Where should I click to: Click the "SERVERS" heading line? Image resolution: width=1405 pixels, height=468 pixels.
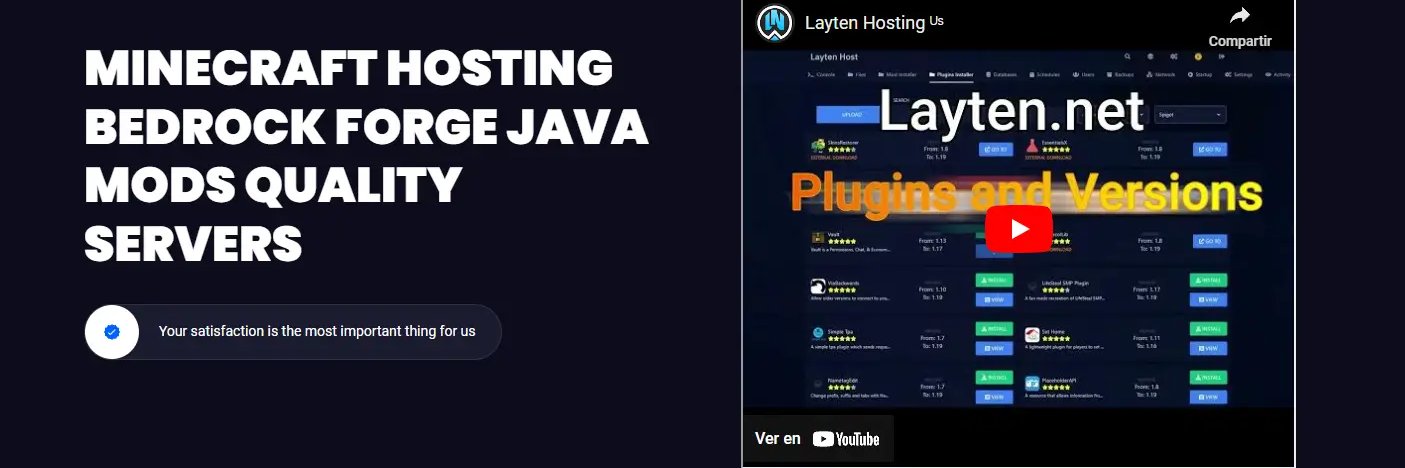[193, 243]
